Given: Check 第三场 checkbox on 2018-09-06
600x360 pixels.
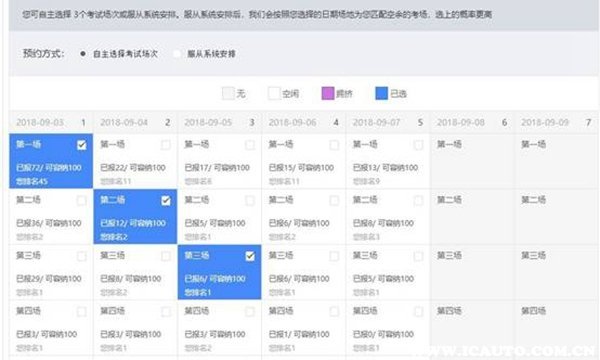Looking at the screenshot, I should coord(334,256).
